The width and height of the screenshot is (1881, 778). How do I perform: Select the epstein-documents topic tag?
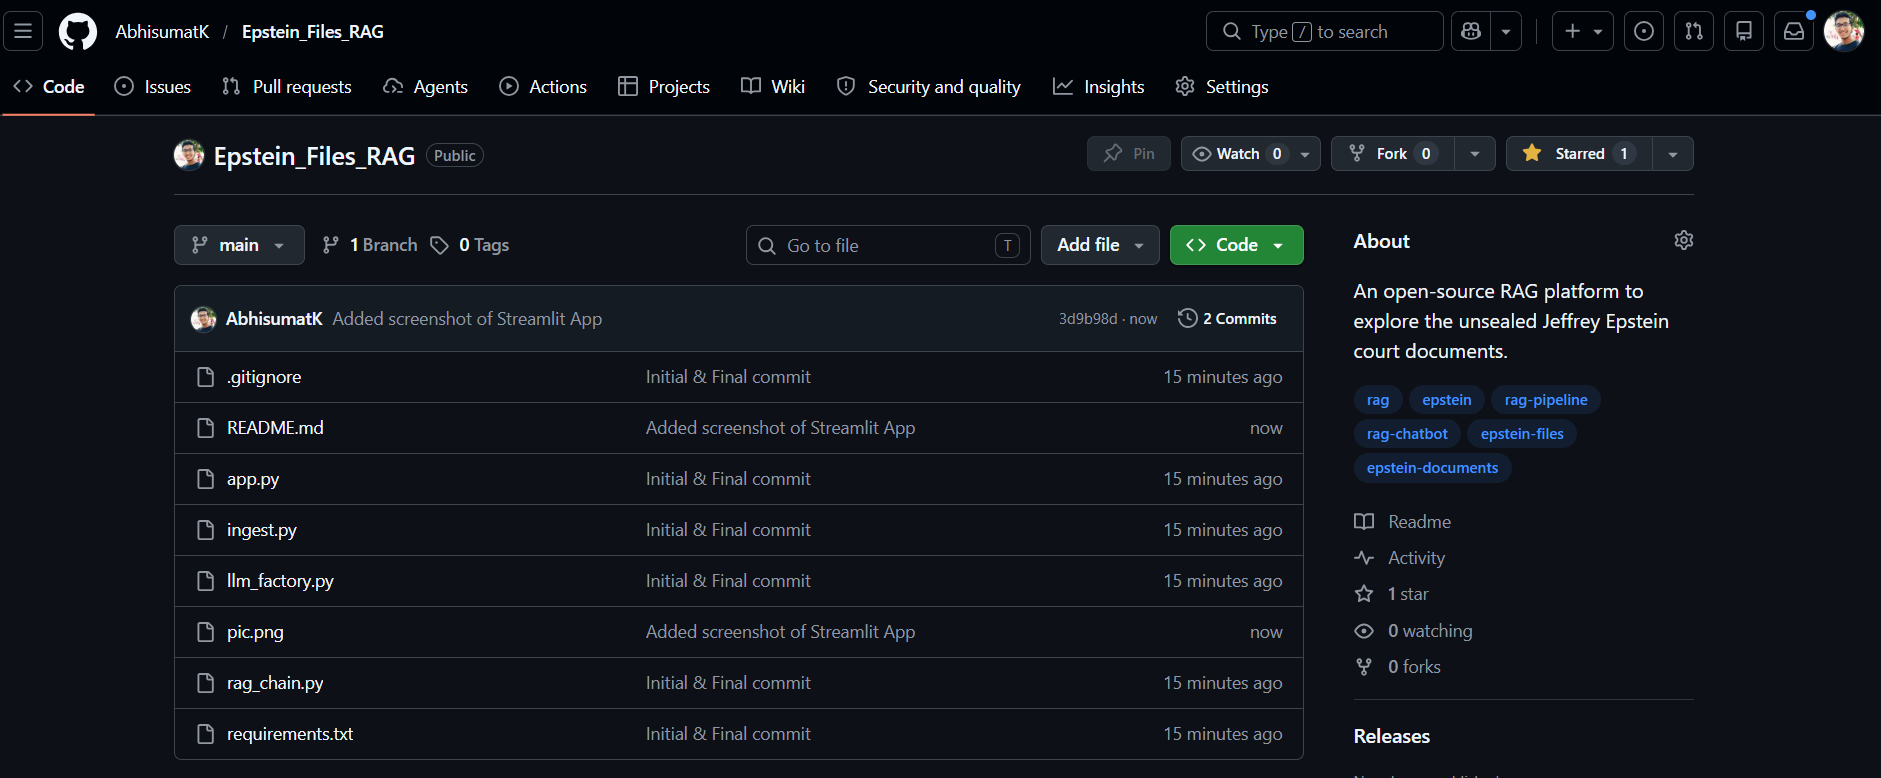(1432, 468)
